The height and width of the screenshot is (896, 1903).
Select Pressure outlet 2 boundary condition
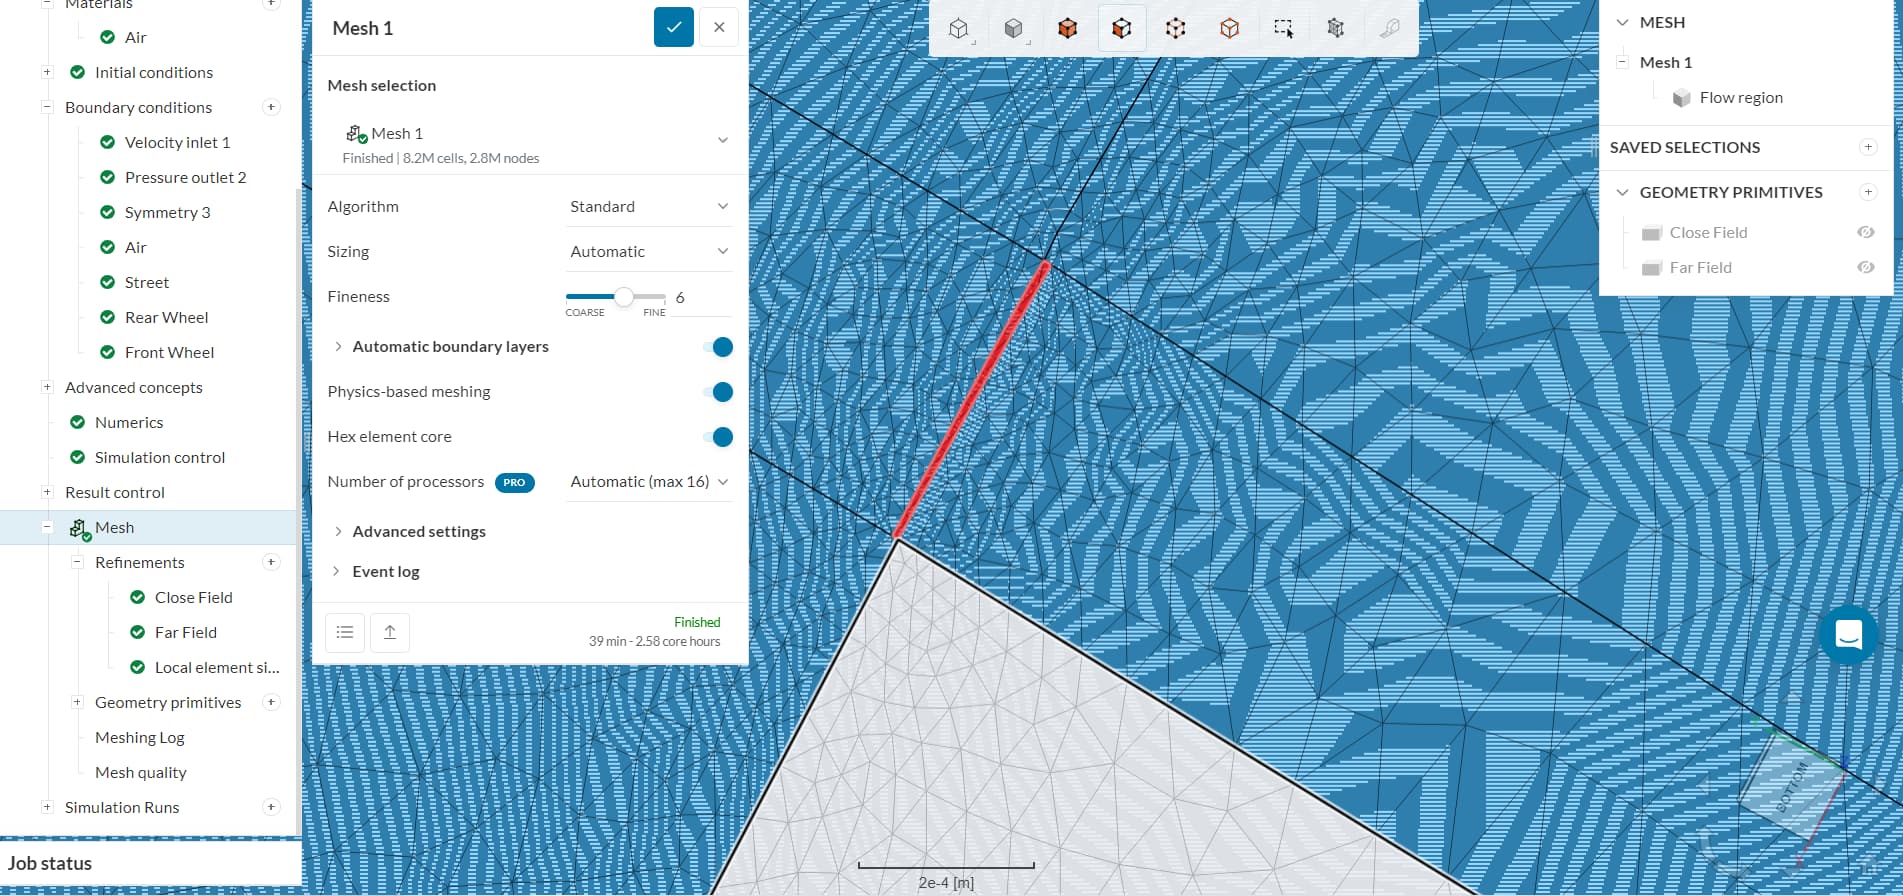185,177
